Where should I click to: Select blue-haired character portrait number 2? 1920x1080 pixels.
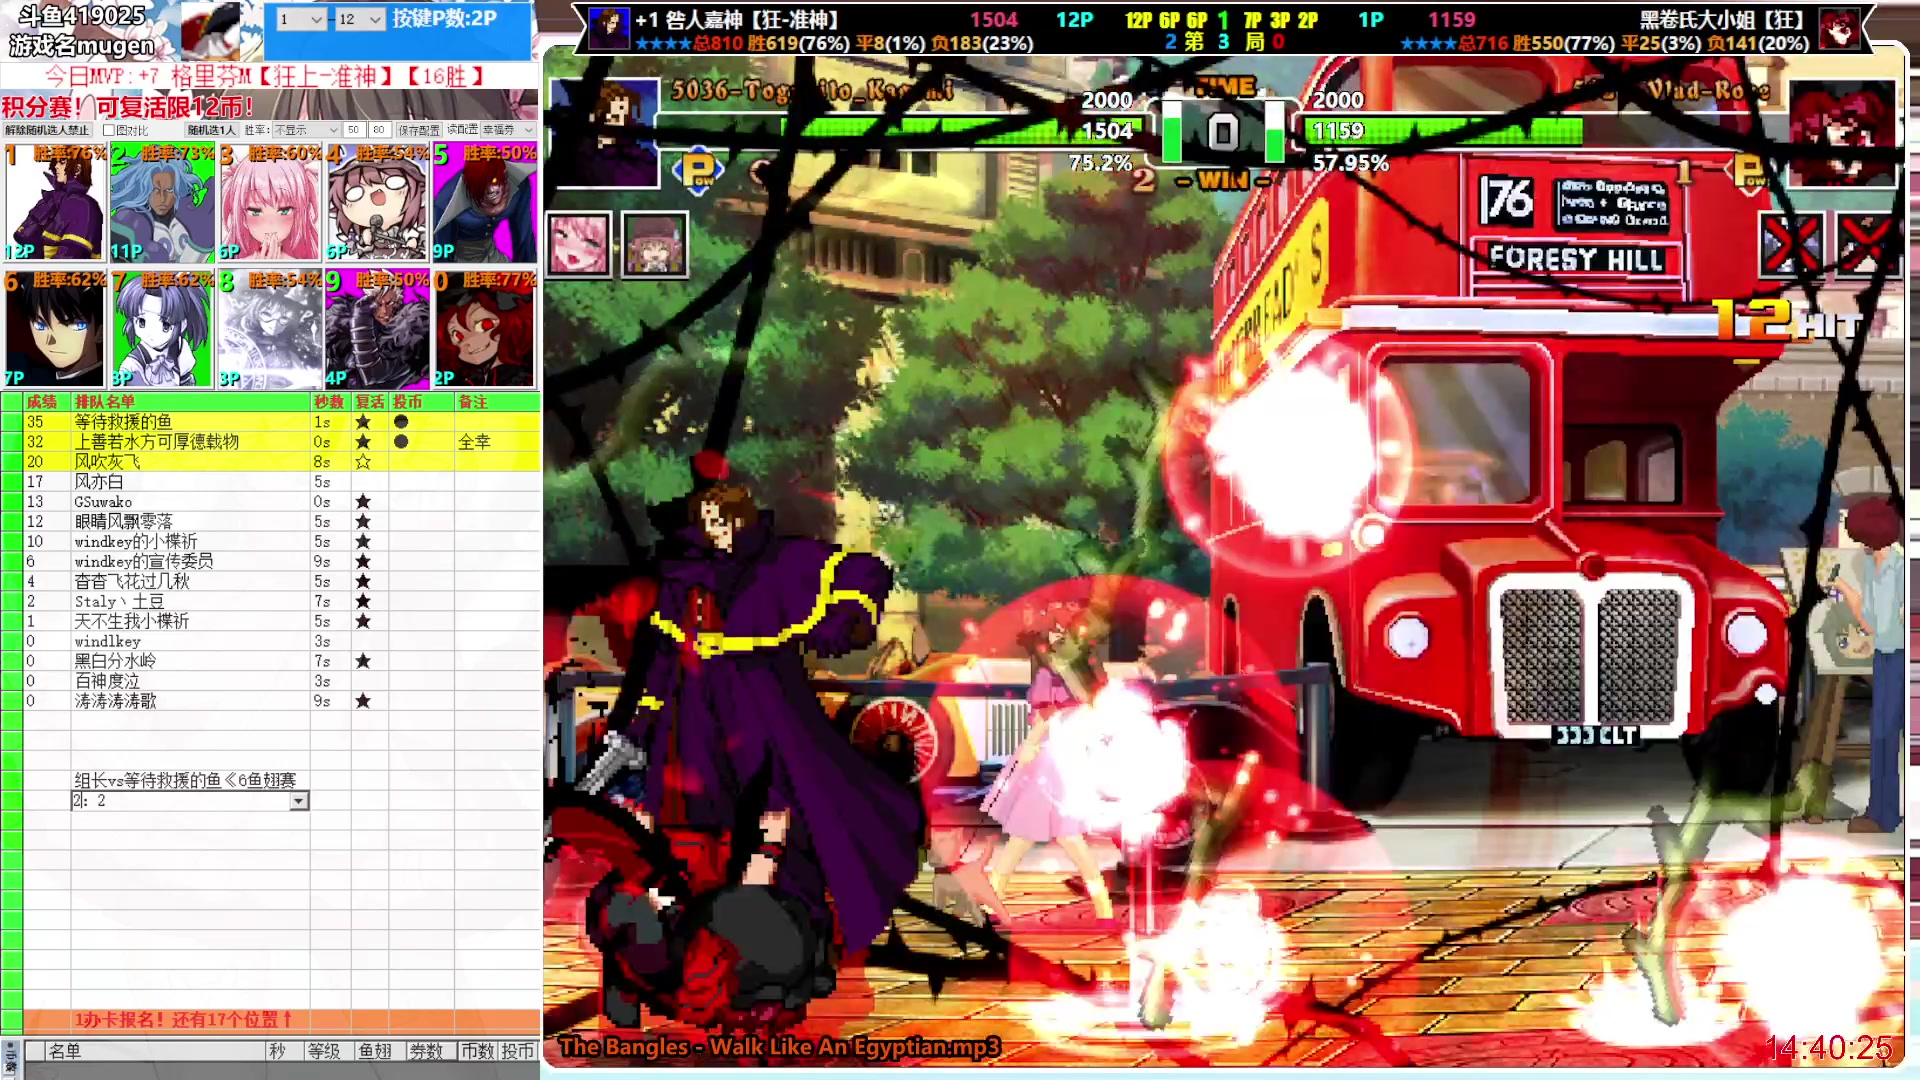click(162, 203)
